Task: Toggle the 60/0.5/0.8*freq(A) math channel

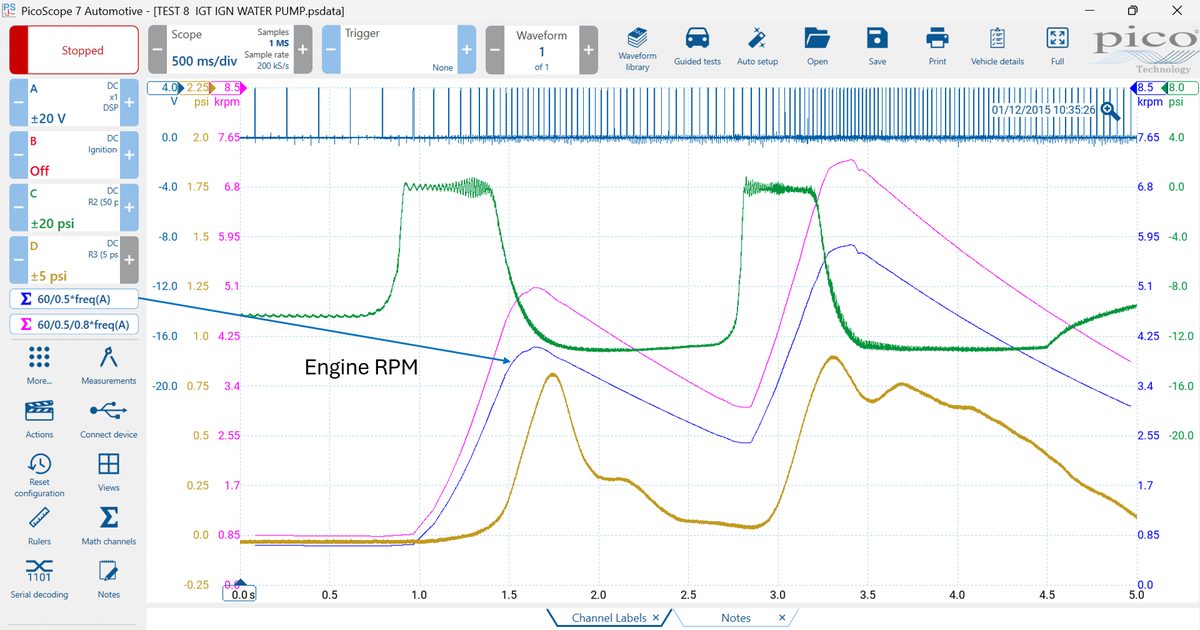Action: click(73, 324)
